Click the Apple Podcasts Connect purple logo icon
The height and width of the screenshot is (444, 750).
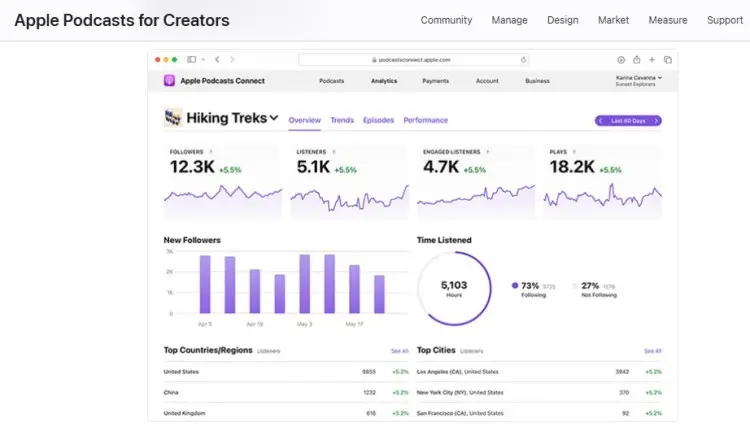pyautogui.click(x=169, y=80)
